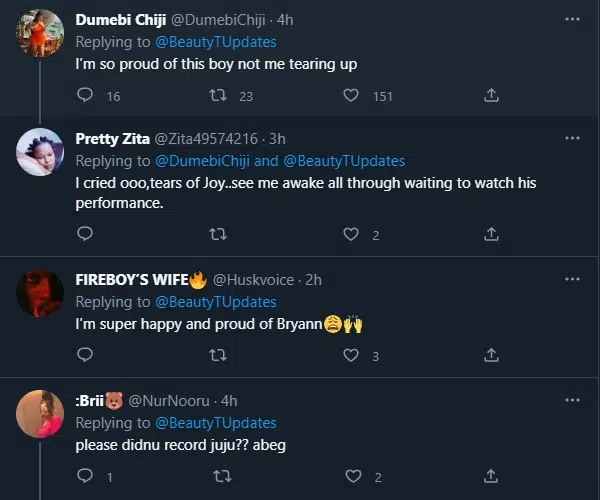The width and height of the screenshot is (600, 500).
Task: Like the FIREBOY'S WIFE tweet
Action: tap(351, 355)
